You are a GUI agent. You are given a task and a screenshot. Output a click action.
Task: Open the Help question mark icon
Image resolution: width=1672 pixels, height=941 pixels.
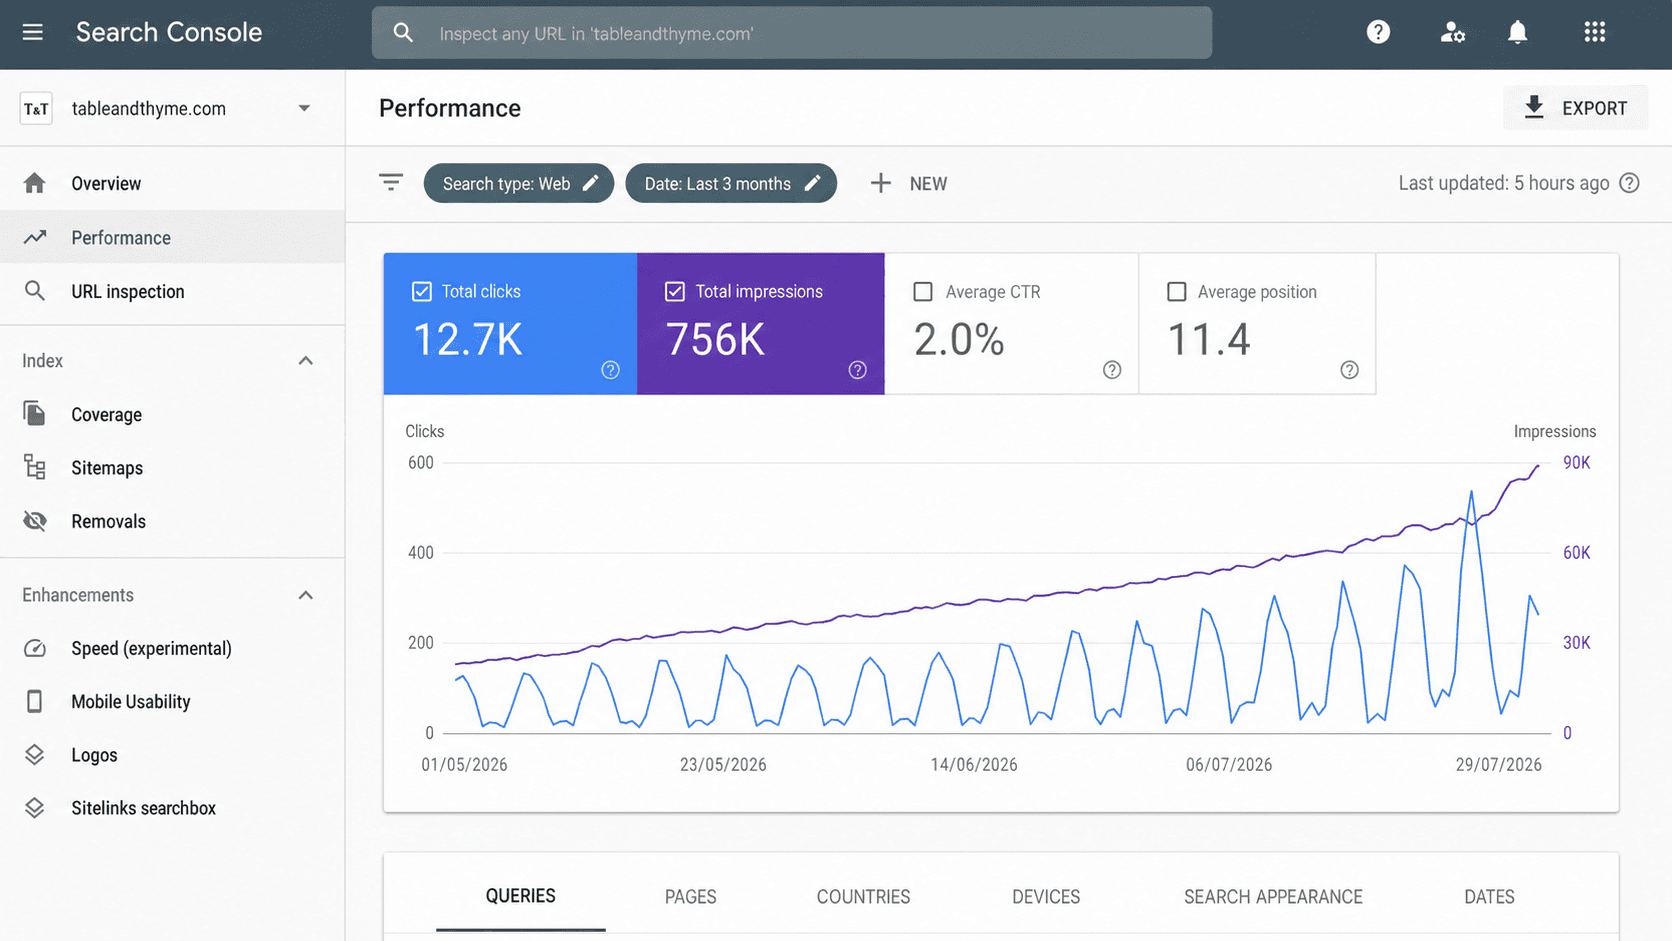1378,32
